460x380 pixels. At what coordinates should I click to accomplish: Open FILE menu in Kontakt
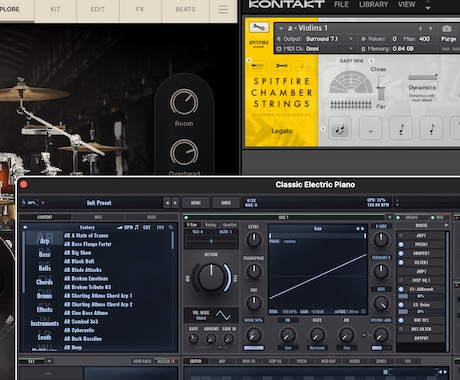click(x=342, y=5)
